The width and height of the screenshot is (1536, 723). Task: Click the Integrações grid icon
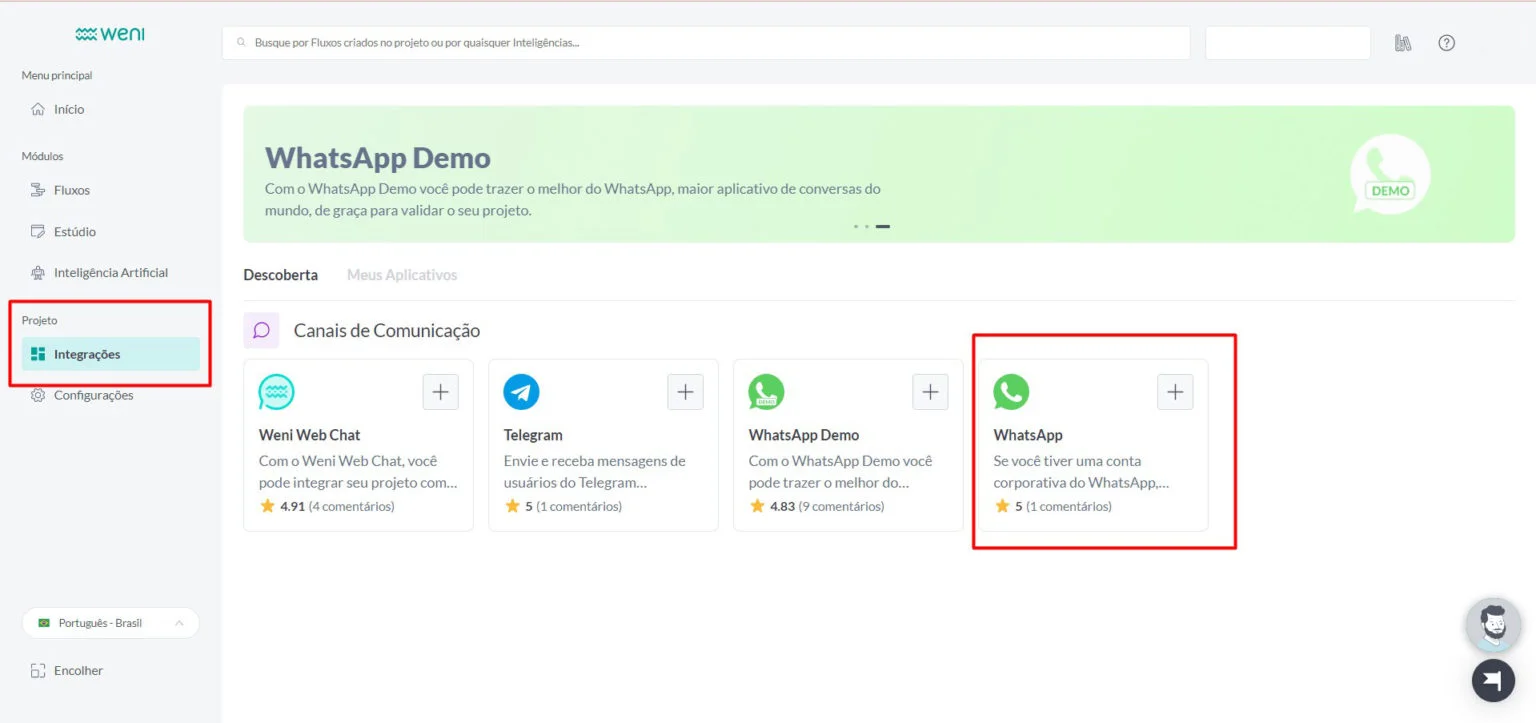tap(38, 354)
